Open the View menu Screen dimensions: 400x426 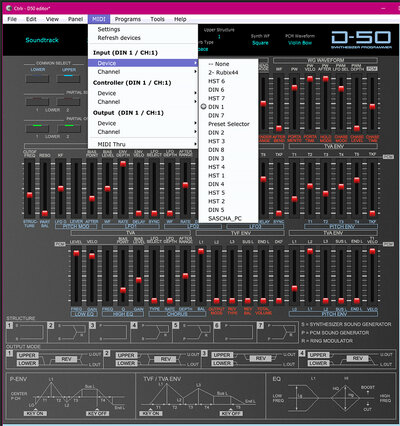coord(52,19)
